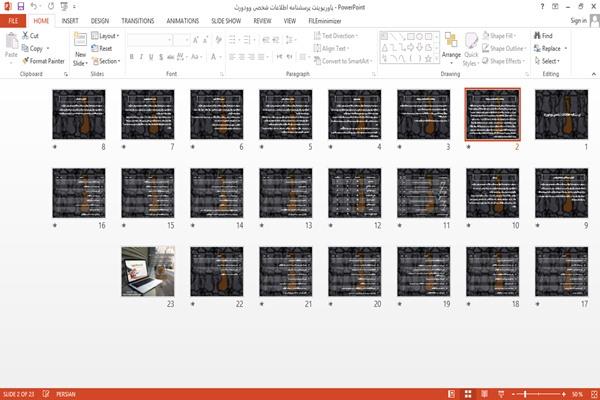This screenshot has height=400, width=600.
Task: Open the Layout dropdown
Action: [105, 36]
